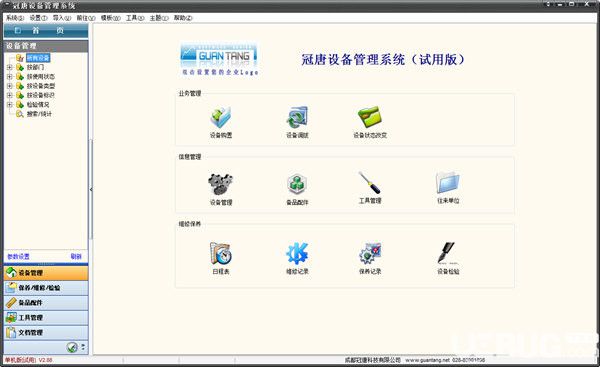600x367 pixels.
Task: Open the 前往 menu
Action: click(86, 18)
